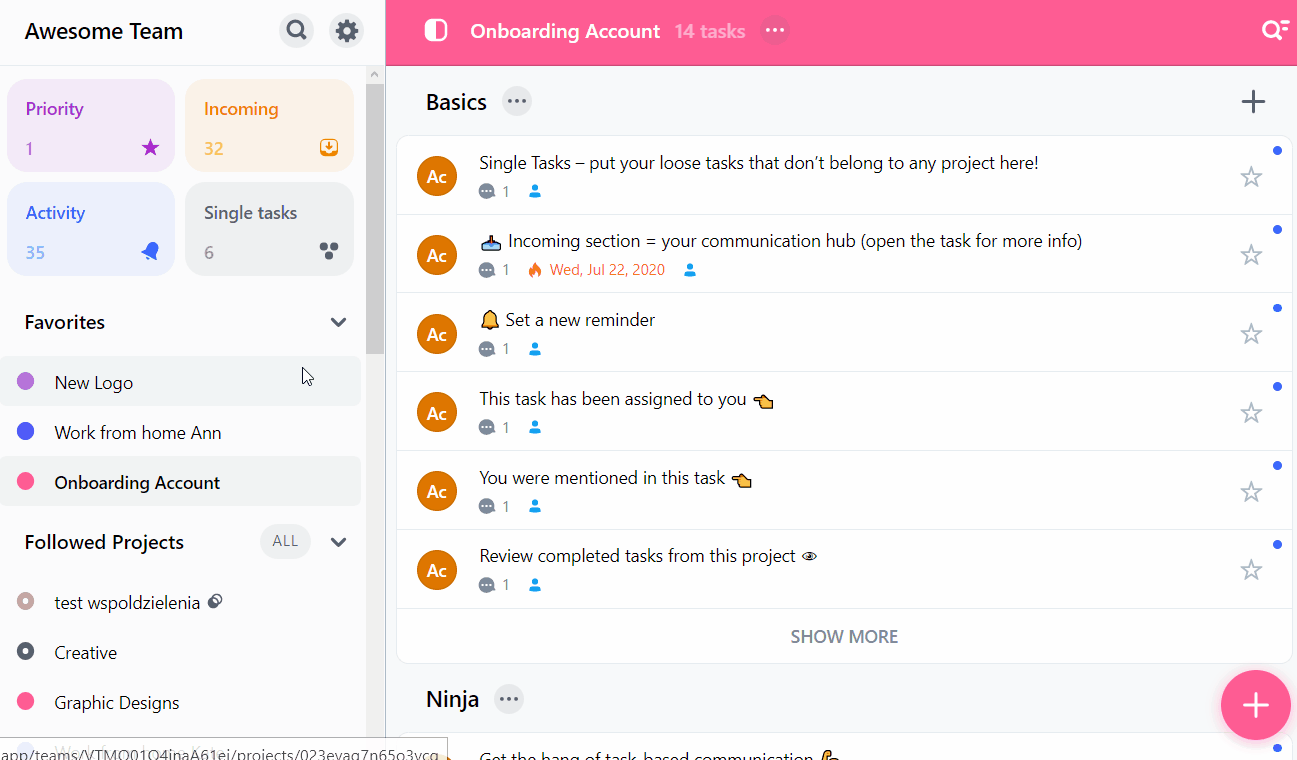Open test wspoldzielenia project
The width and height of the screenshot is (1297, 760).
tap(180, 602)
